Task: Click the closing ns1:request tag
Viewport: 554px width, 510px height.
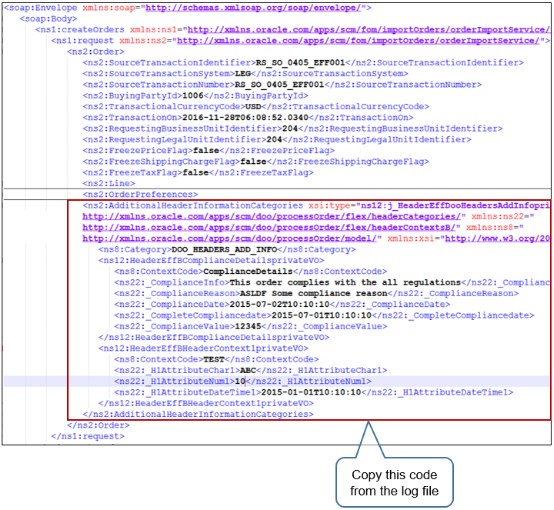Action: 88,436
